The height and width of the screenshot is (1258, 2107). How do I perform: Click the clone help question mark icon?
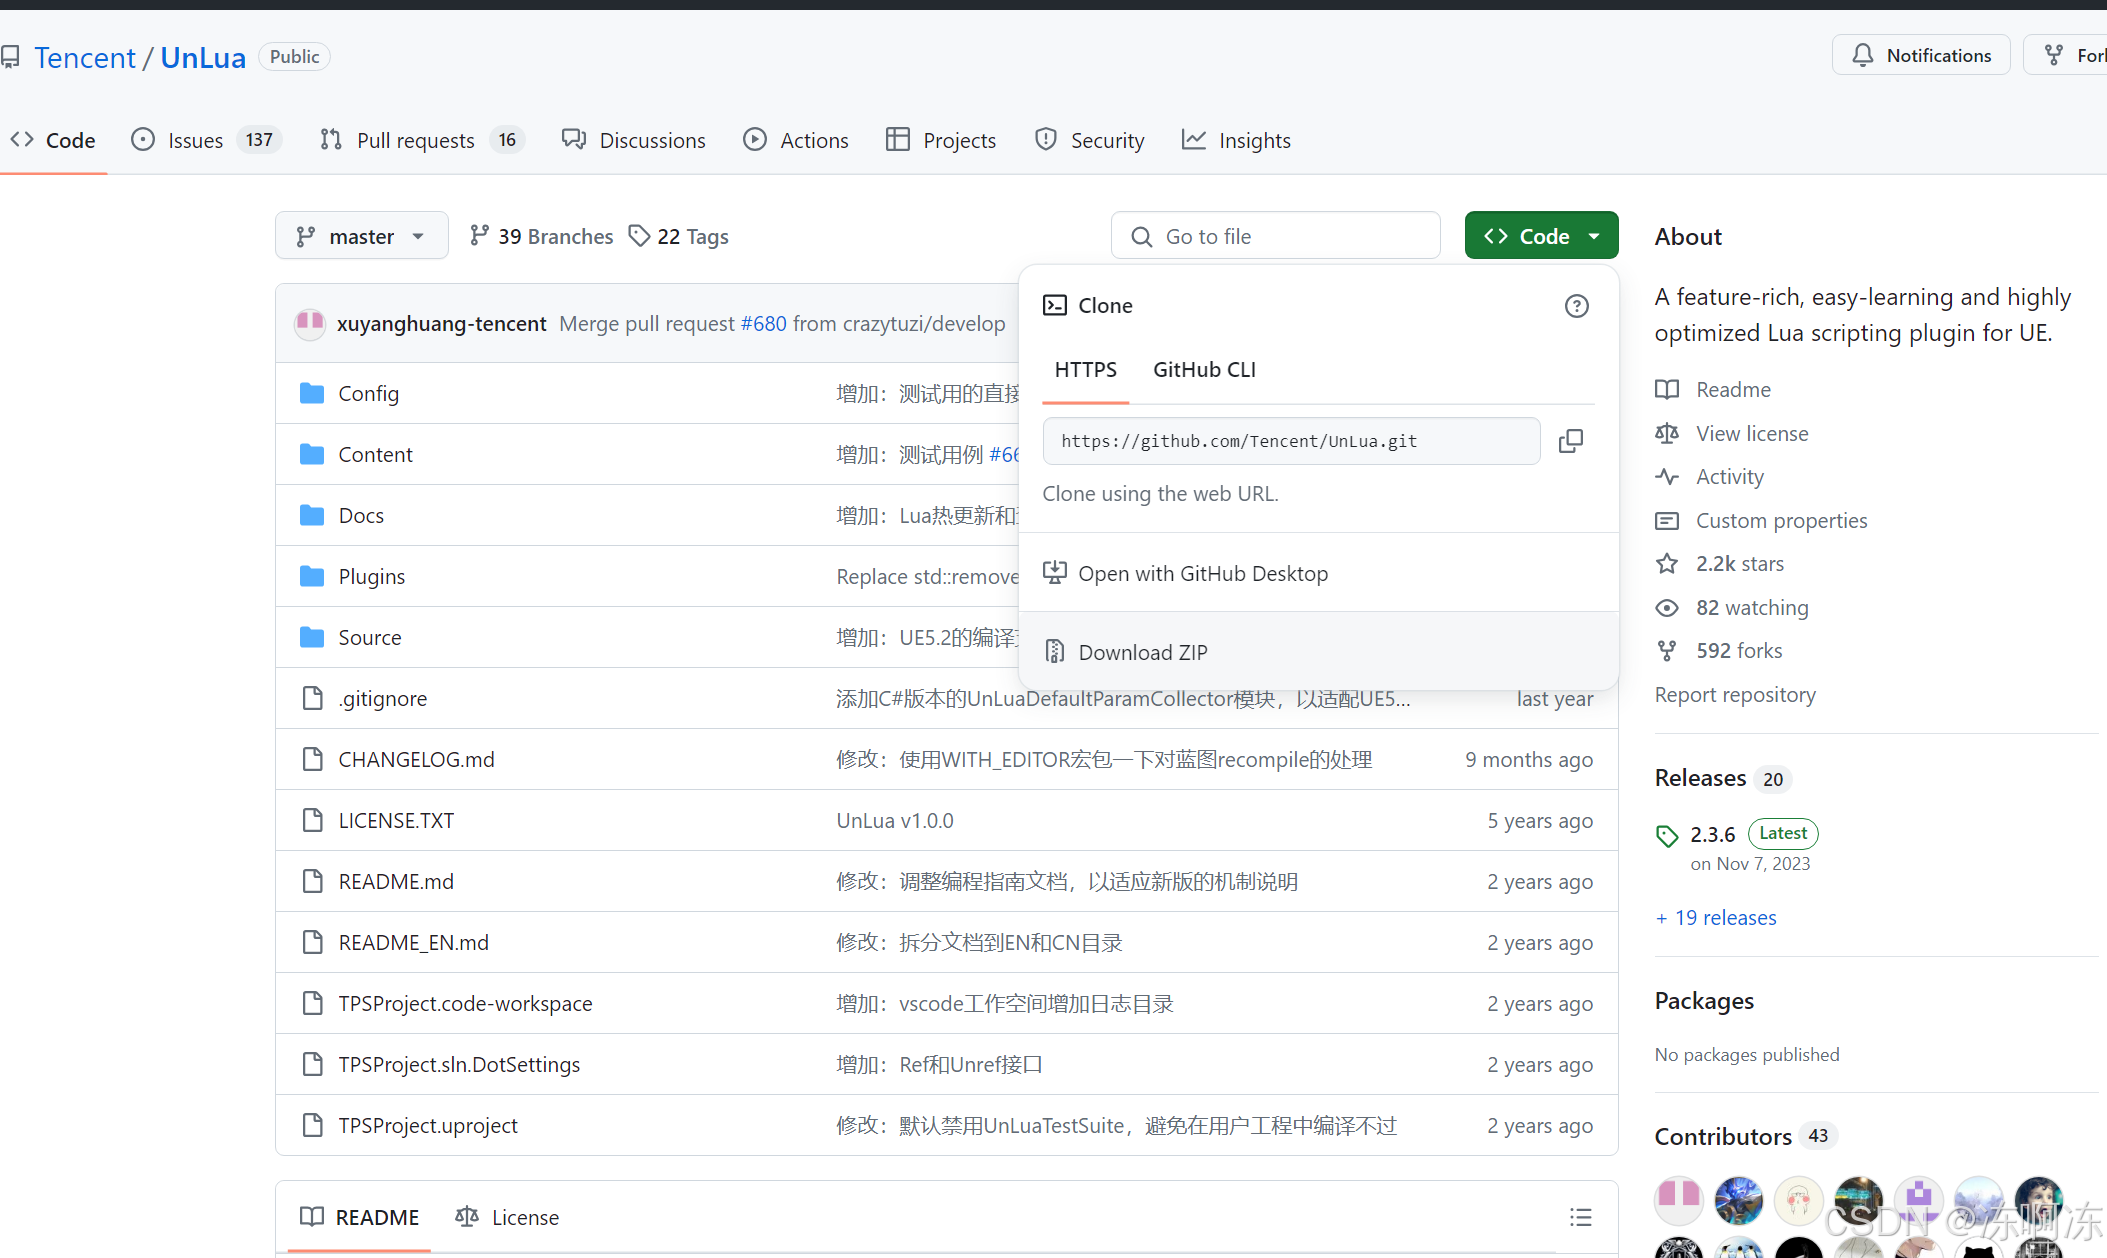coord(1576,306)
